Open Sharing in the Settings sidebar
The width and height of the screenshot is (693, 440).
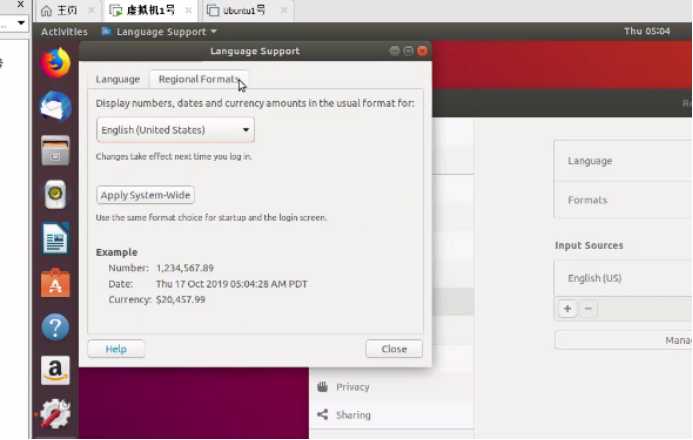pyautogui.click(x=392, y=414)
